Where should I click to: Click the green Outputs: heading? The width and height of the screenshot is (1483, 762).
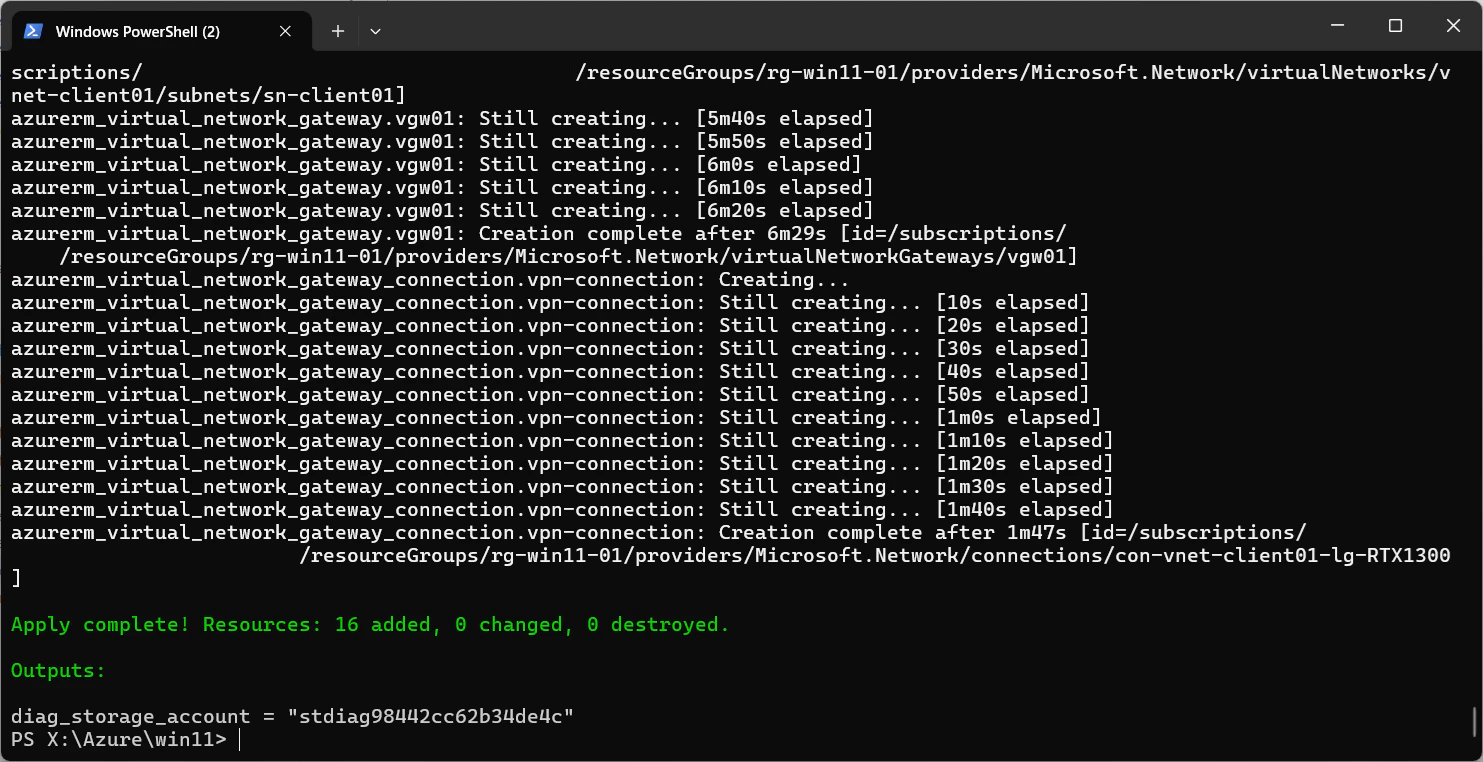coord(58,671)
